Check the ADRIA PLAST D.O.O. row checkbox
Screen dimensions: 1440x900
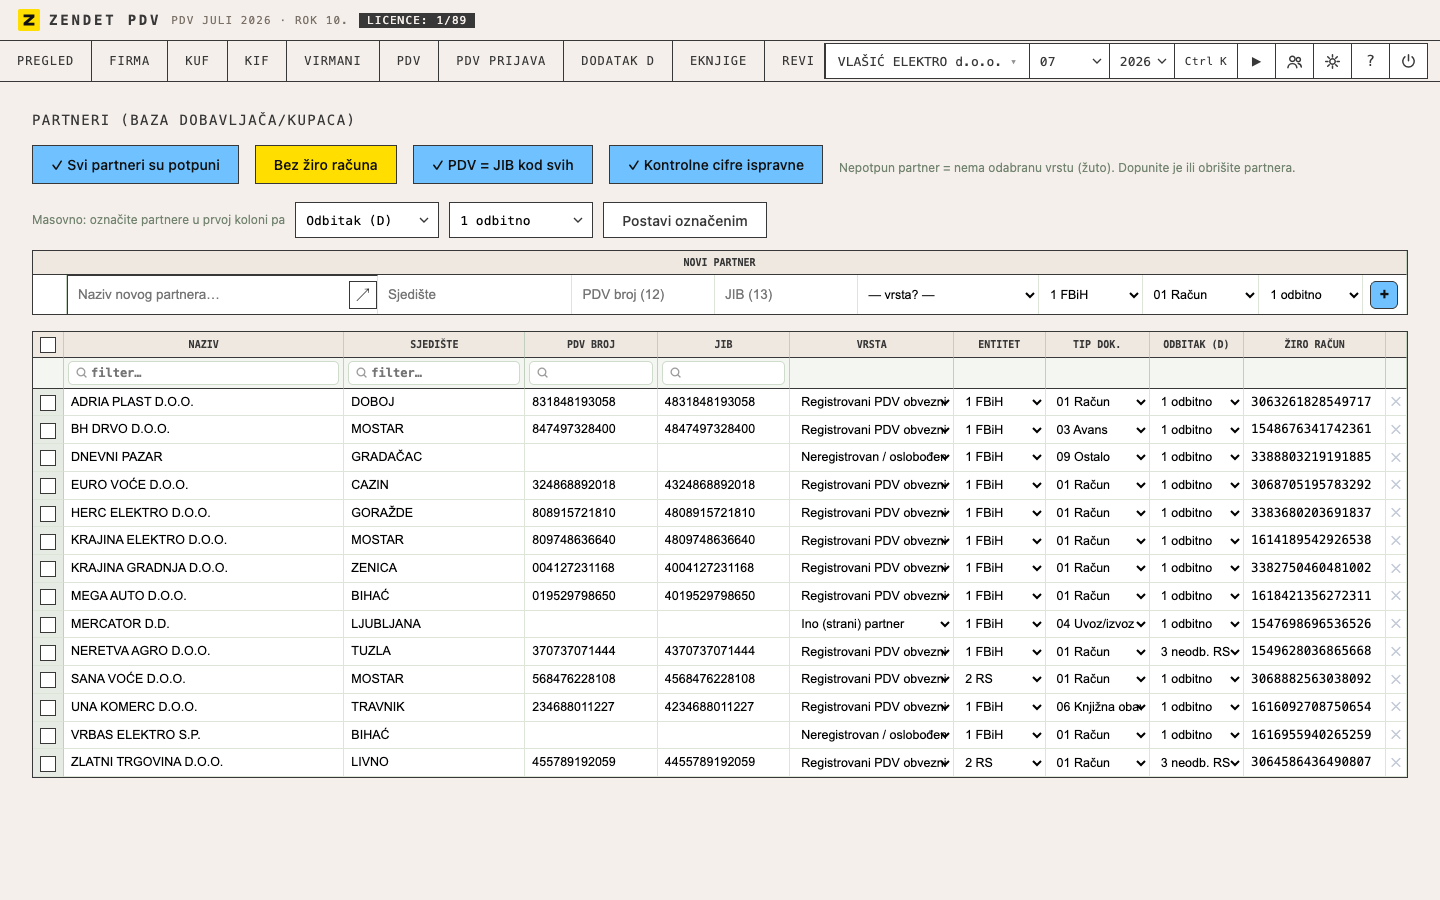pyautogui.click(x=48, y=403)
